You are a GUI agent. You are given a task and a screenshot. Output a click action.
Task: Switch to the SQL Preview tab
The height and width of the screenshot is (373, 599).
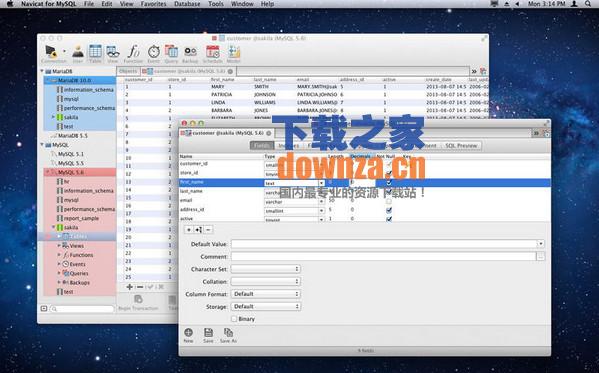461,146
